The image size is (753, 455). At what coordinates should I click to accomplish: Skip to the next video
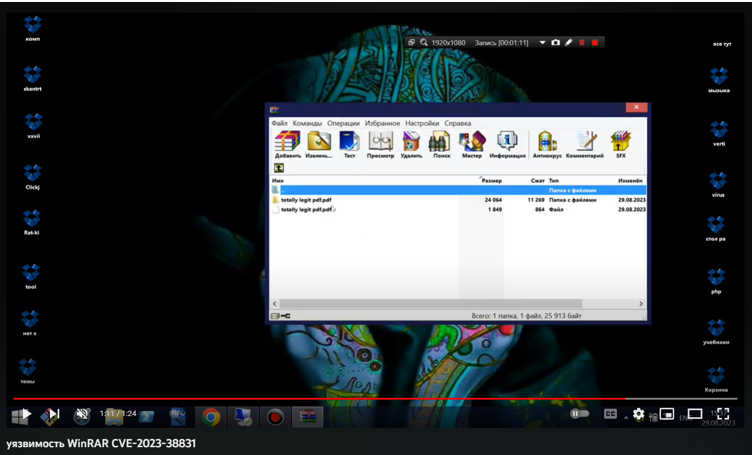point(53,415)
